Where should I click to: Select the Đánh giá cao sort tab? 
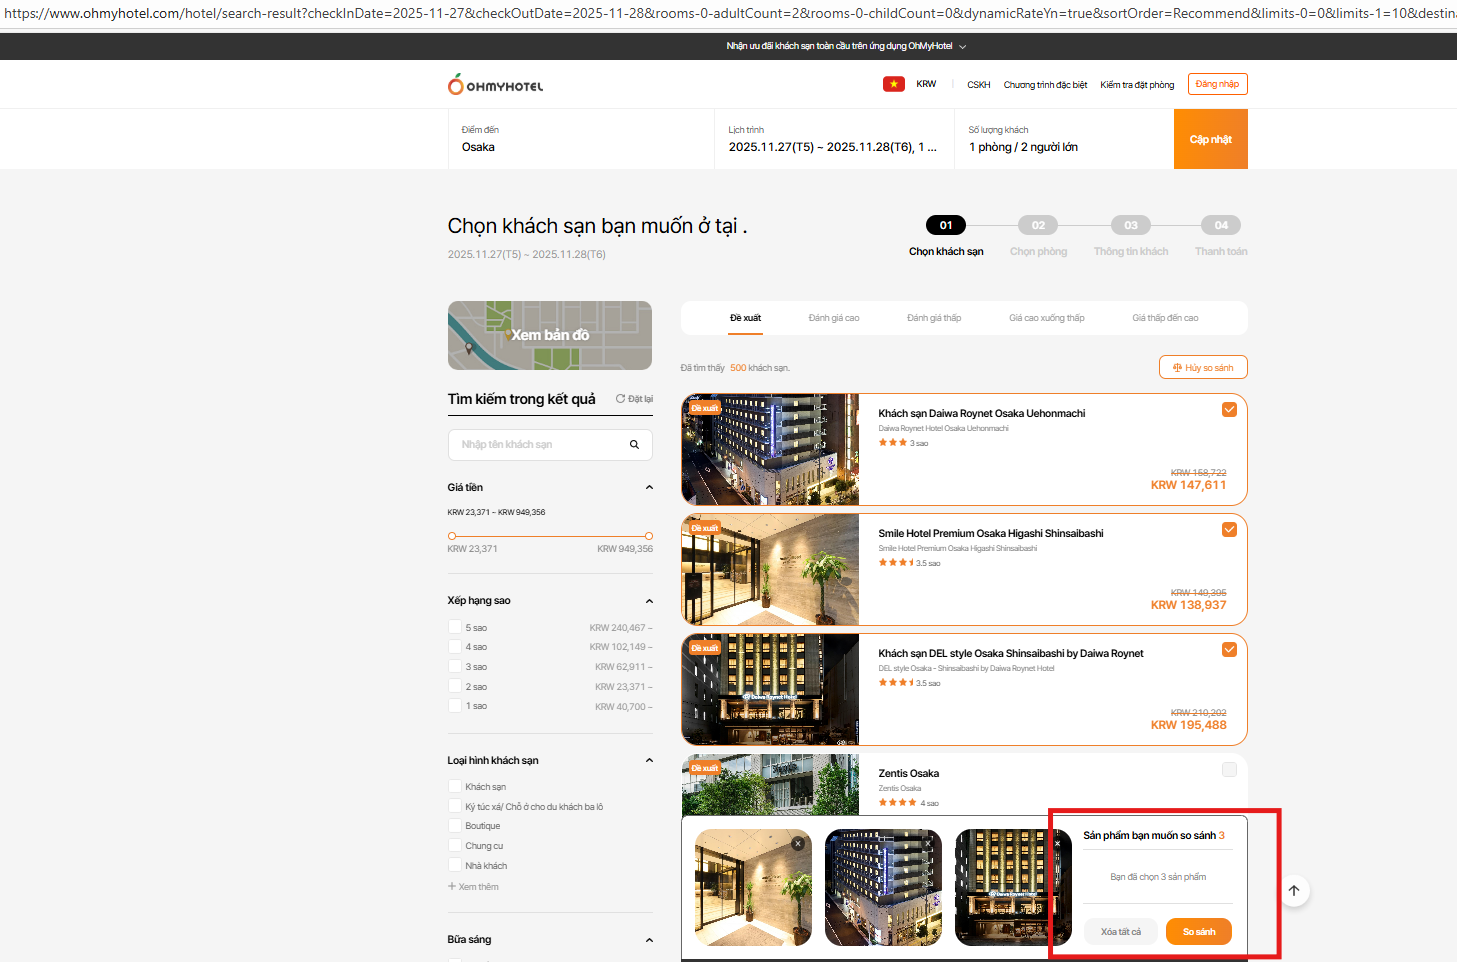834,318
